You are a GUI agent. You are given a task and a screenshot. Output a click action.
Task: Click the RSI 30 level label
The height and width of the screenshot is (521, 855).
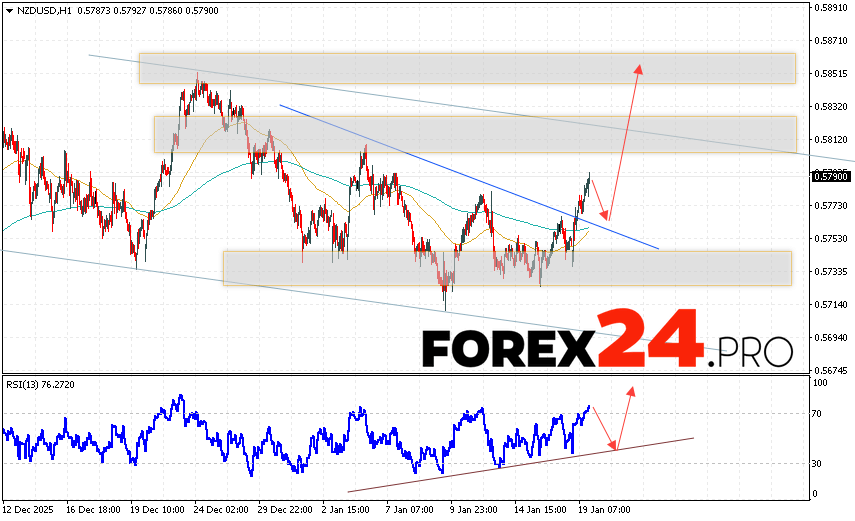tap(818, 463)
